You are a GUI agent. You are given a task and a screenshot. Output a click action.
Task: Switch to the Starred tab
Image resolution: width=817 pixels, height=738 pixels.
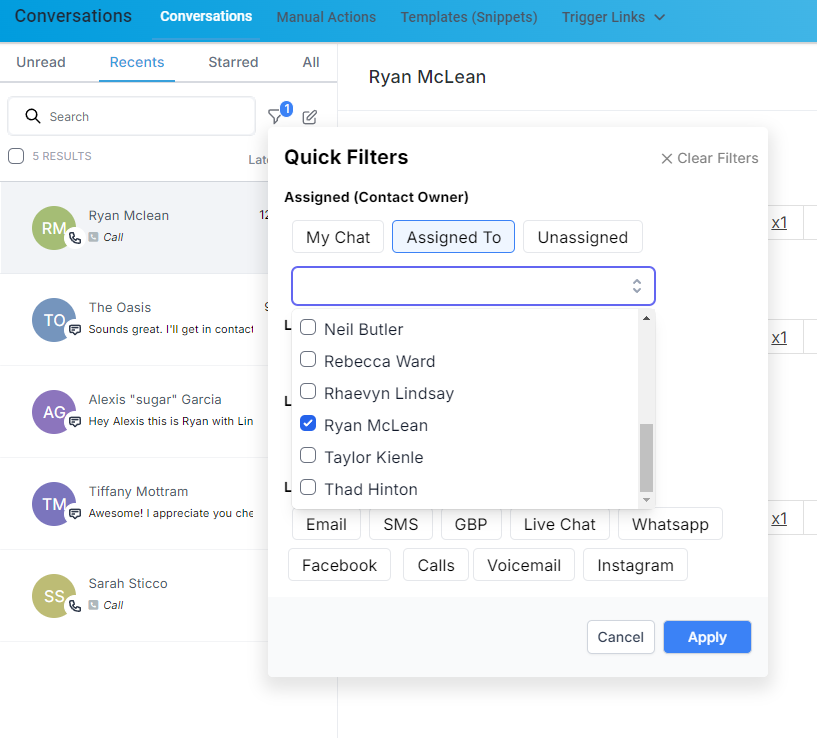coord(233,62)
